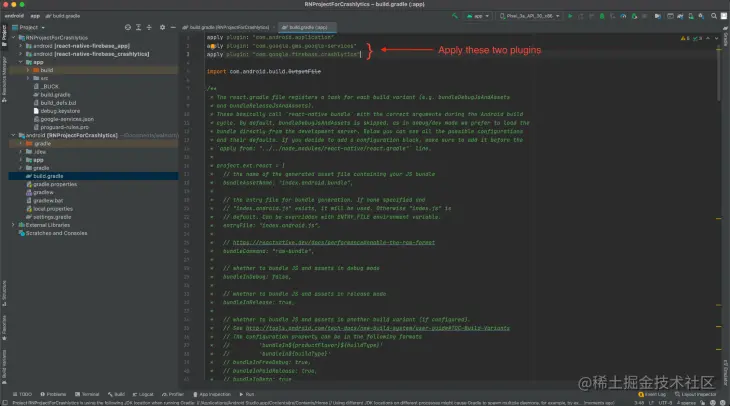Open the TODO tool window
The width and height of the screenshot is (730, 406).
[22, 394]
